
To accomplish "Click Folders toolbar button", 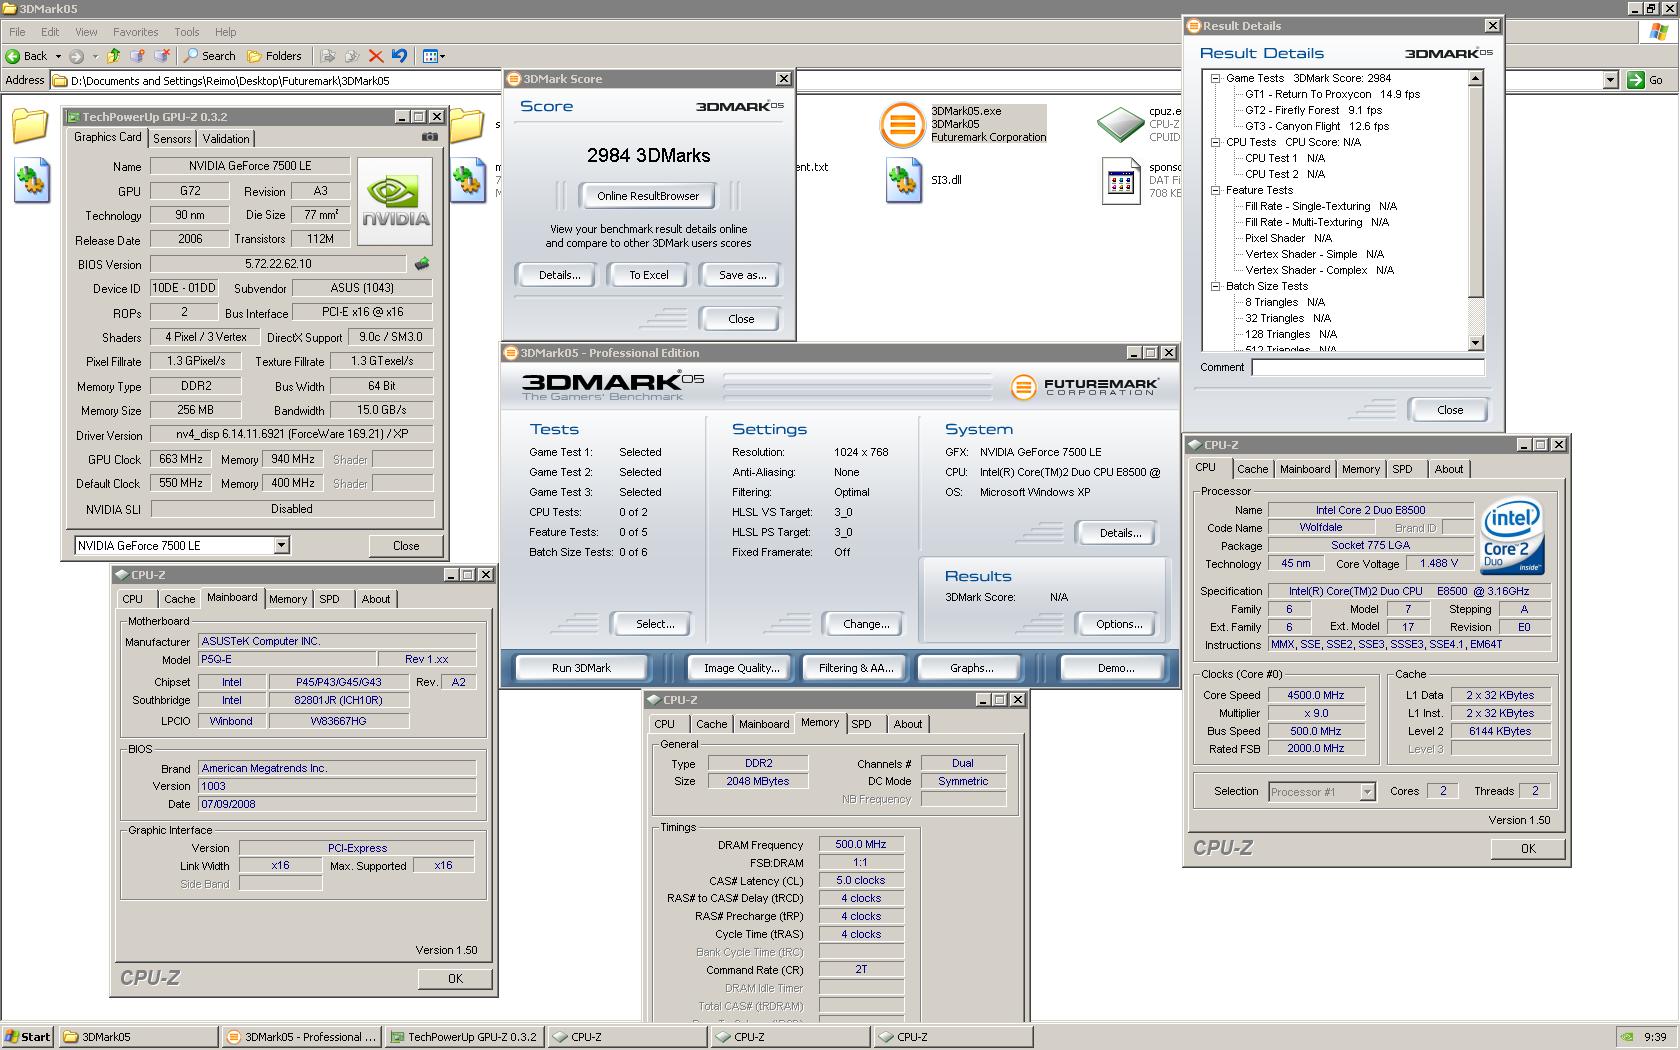I will point(274,56).
